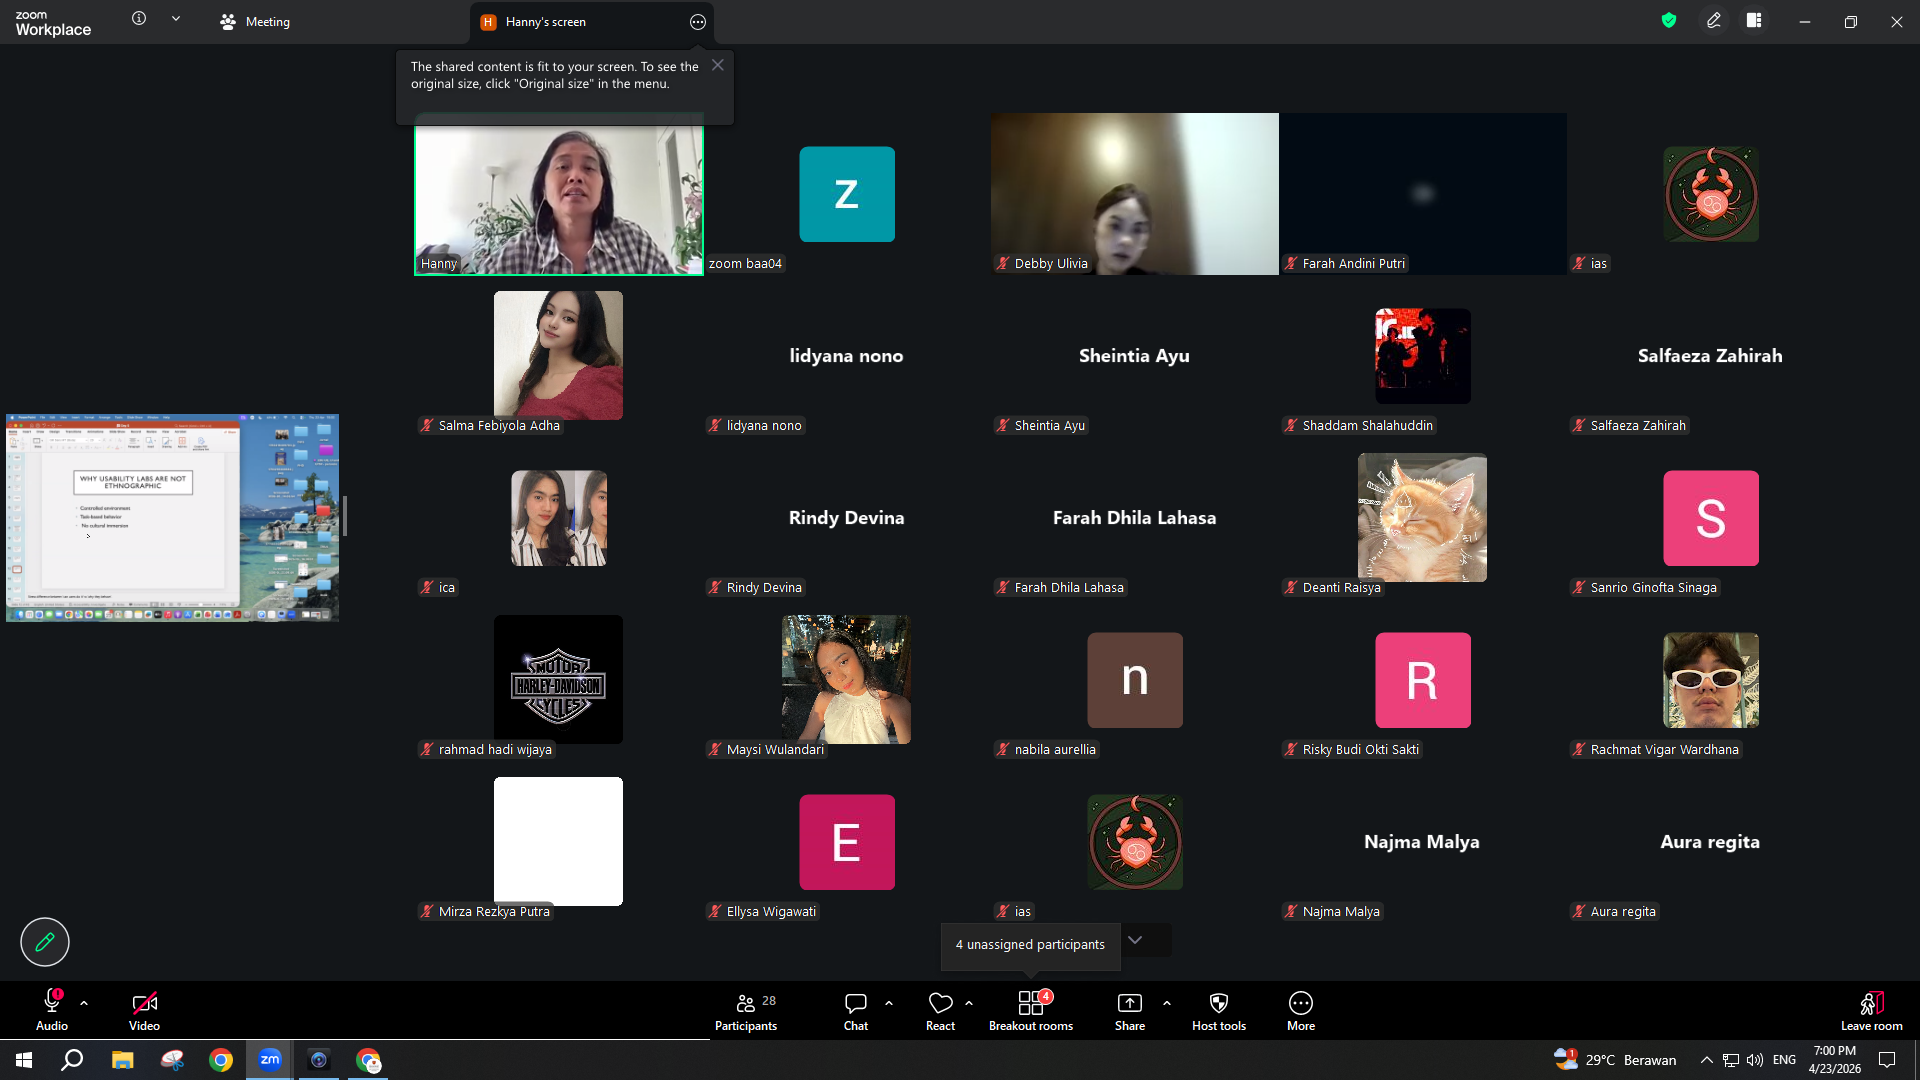1920x1080 pixels.
Task: Expand the React options arrow
Action: click(x=969, y=1003)
